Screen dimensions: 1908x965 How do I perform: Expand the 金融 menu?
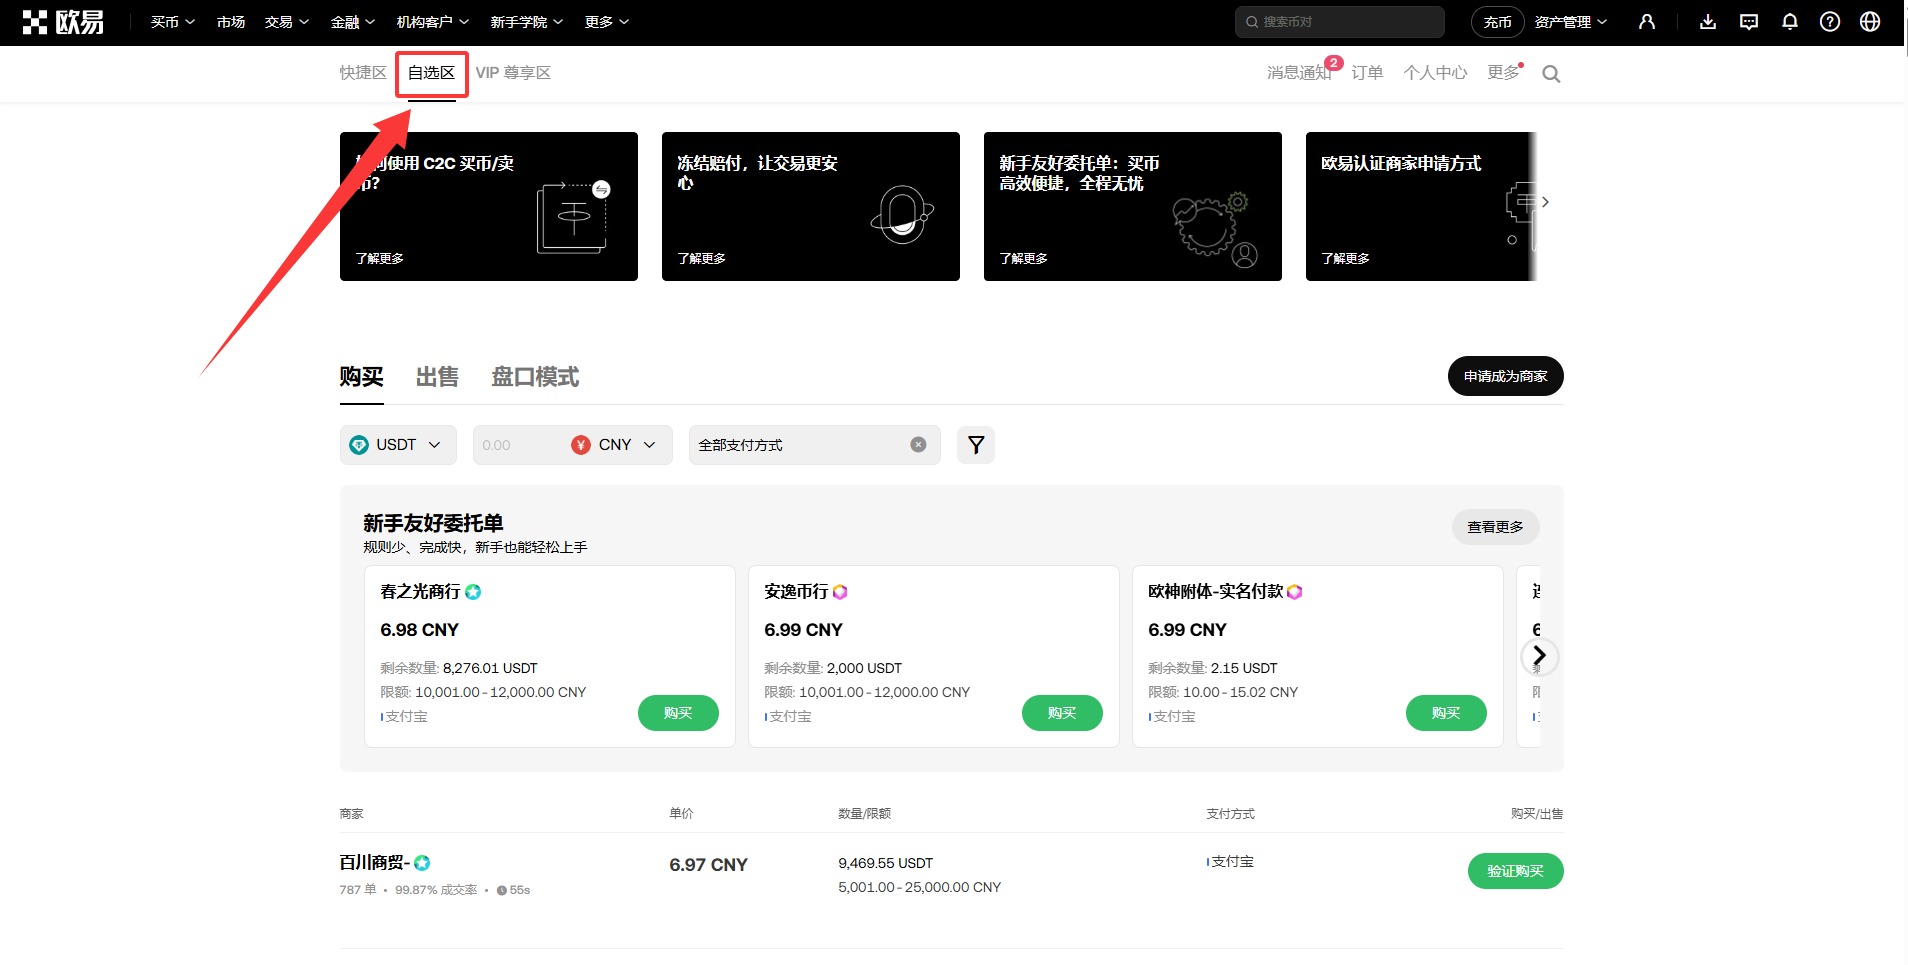(x=353, y=22)
